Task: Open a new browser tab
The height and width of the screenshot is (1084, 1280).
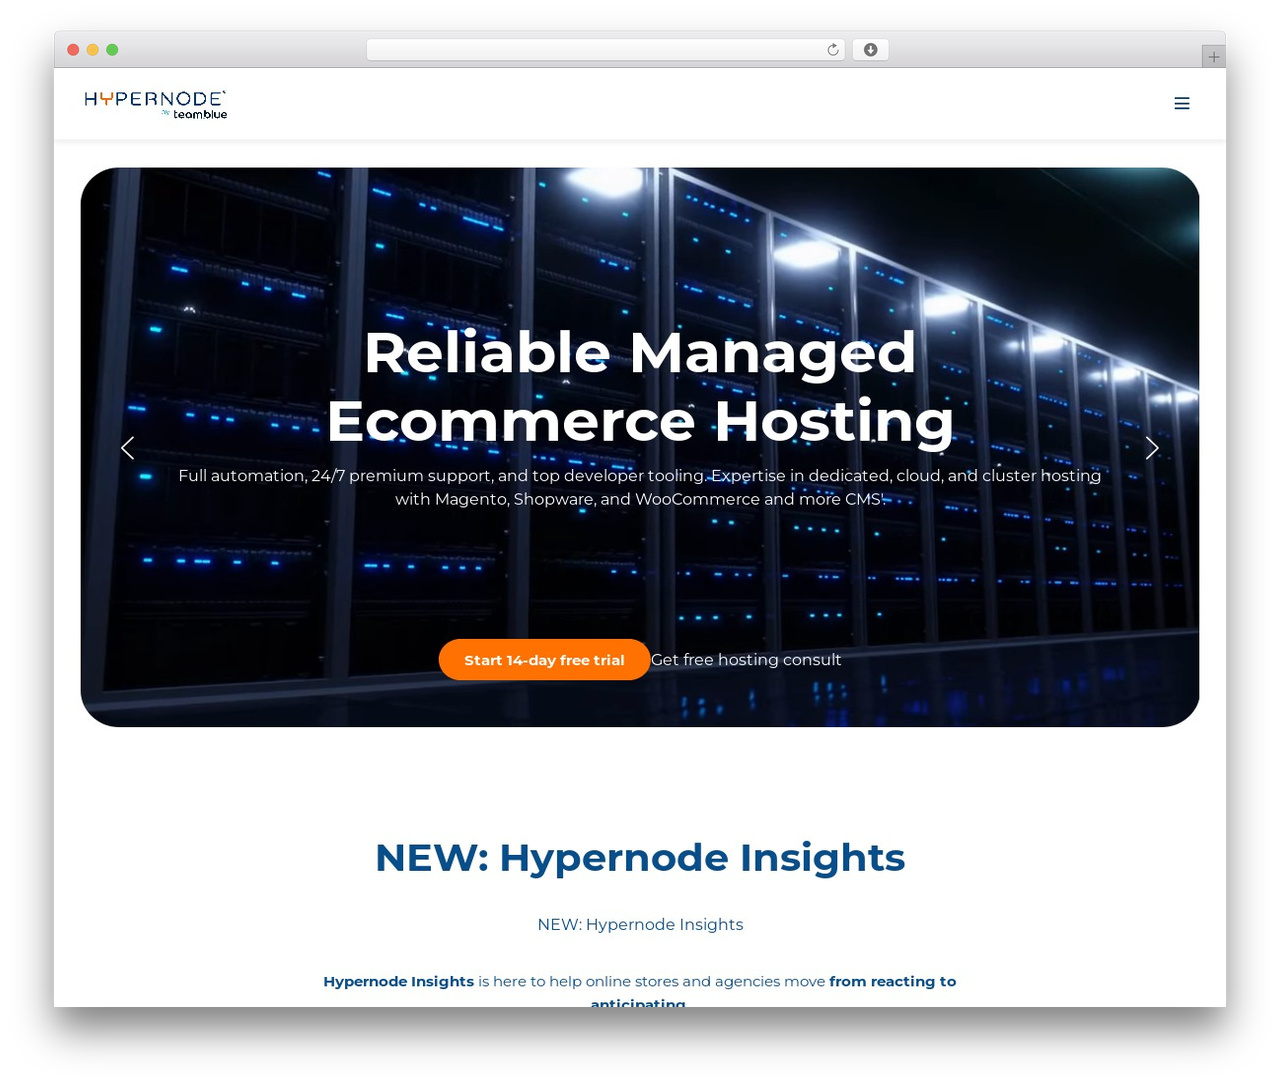Action: [x=1213, y=57]
